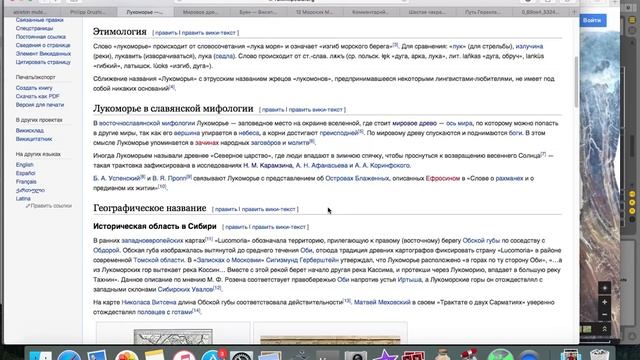Viewport: 640px width, 360px height.
Task: Open 'Викисклад' project link
Action: (x=29, y=131)
